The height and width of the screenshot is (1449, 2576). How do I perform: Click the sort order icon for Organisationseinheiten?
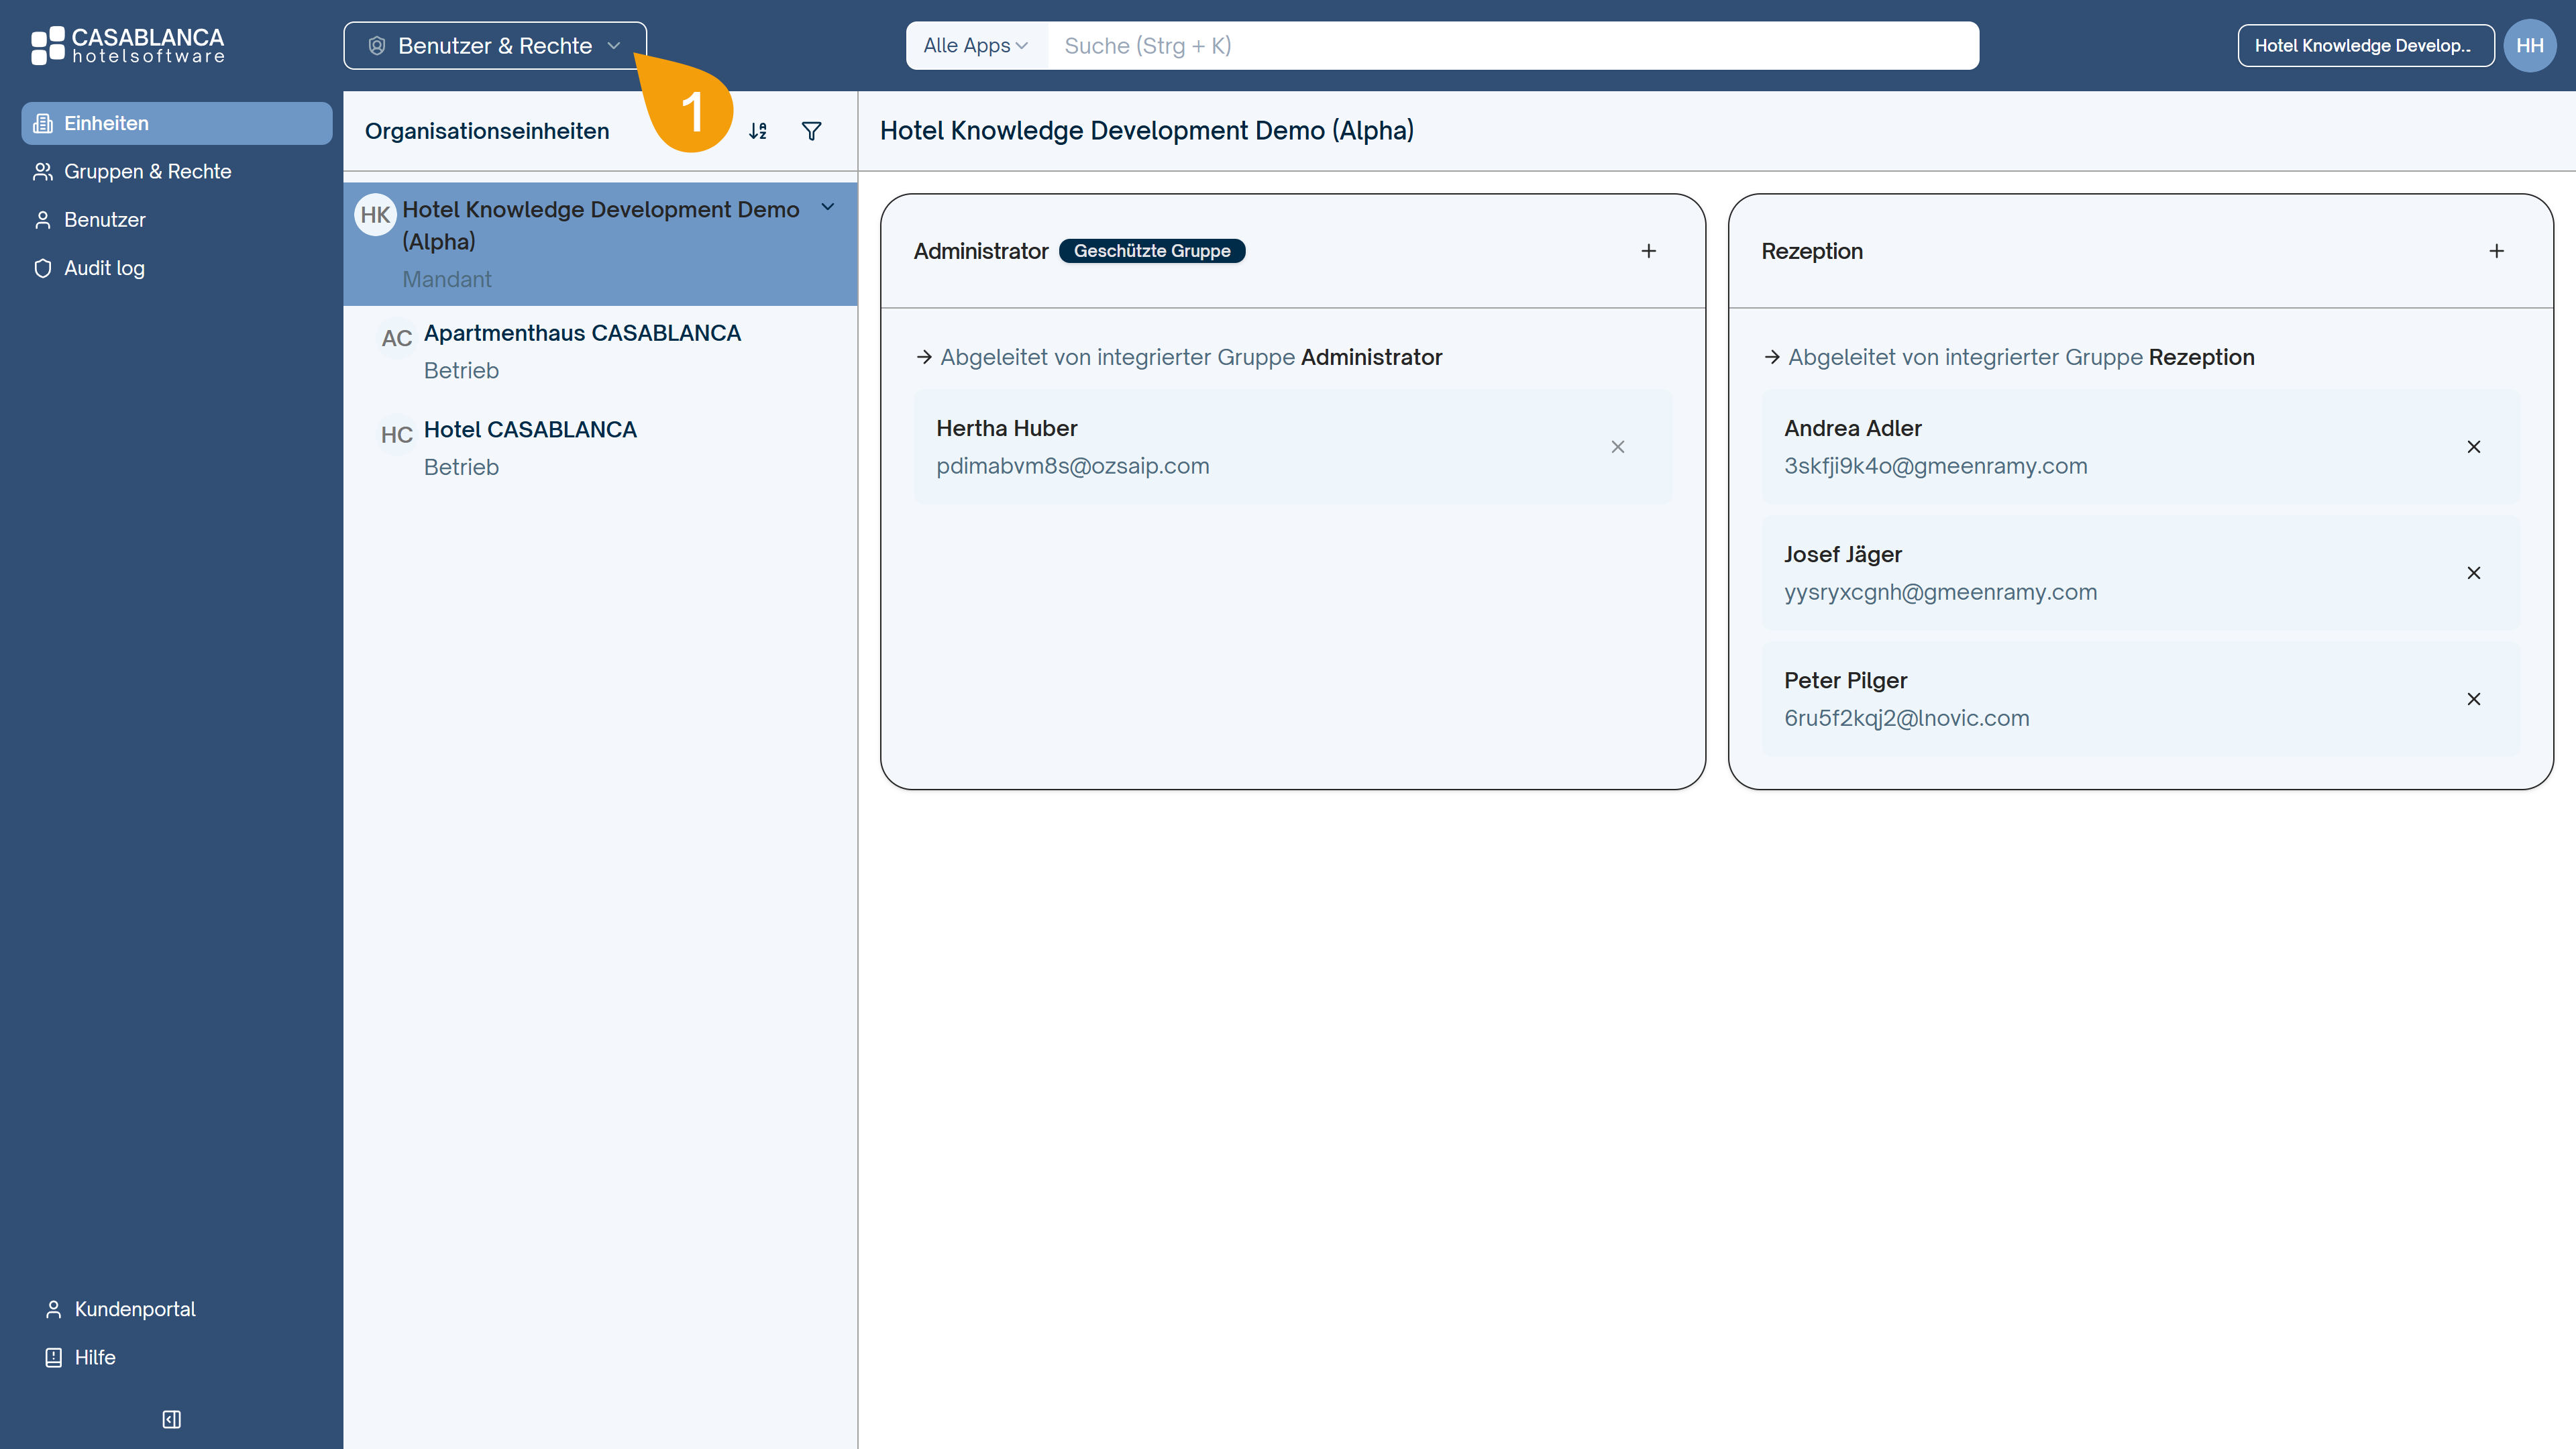pyautogui.click(x=758, y=131)
